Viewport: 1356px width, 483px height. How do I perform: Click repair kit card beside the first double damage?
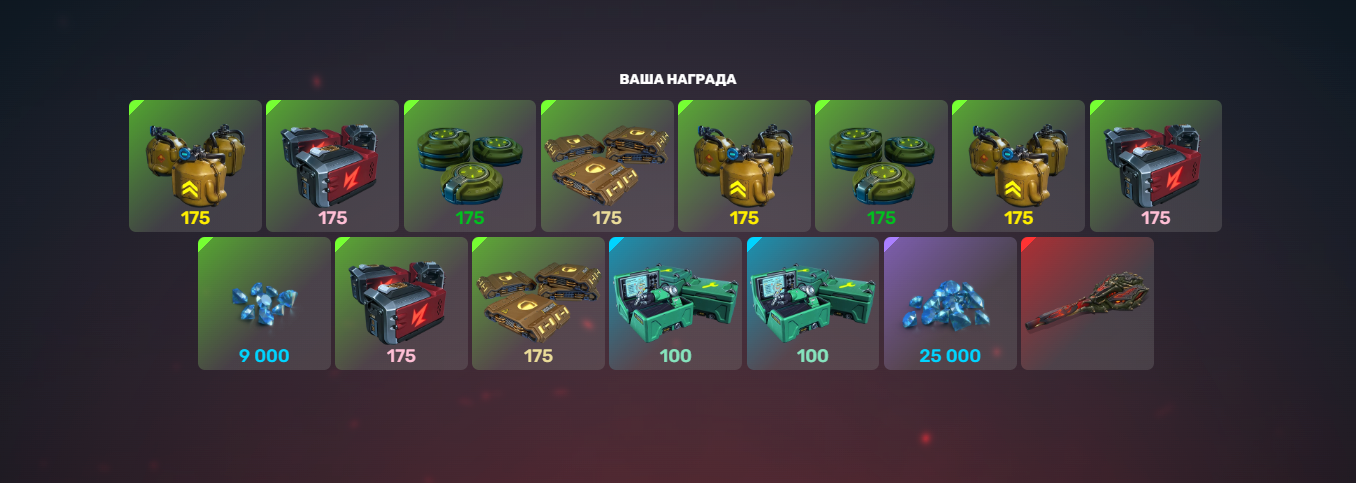[x=332, y=166]
